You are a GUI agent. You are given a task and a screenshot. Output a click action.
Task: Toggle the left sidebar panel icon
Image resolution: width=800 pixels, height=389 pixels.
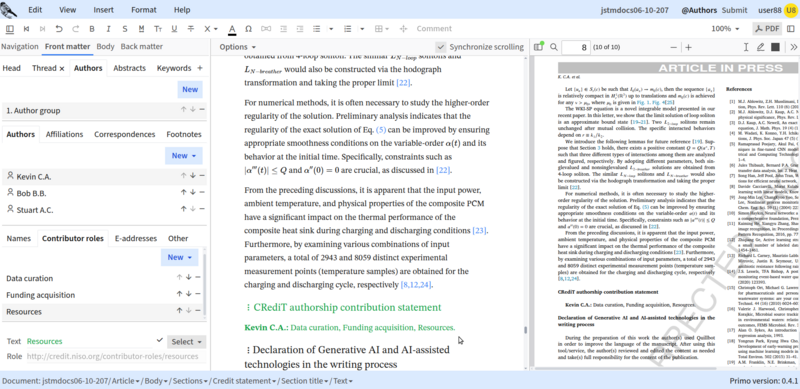click(10, 29)
